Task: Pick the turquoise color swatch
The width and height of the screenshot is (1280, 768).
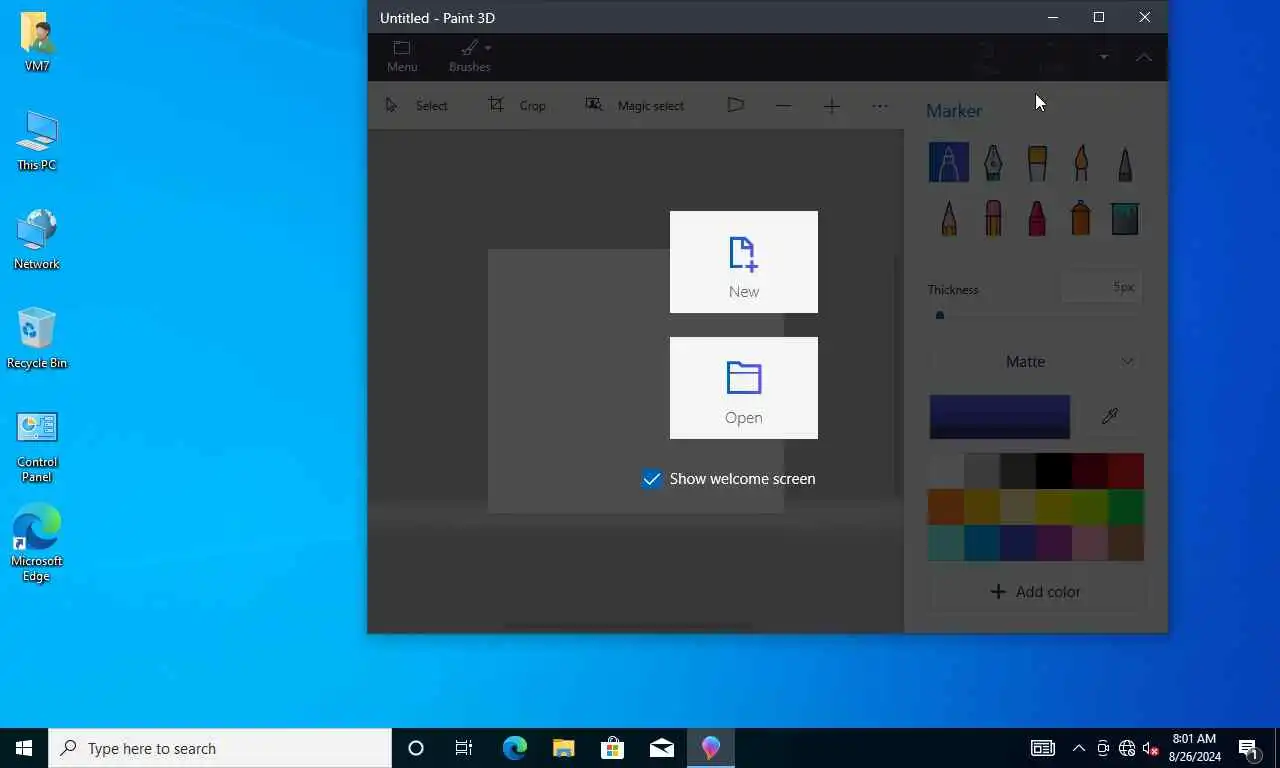Action: point(946,543)
